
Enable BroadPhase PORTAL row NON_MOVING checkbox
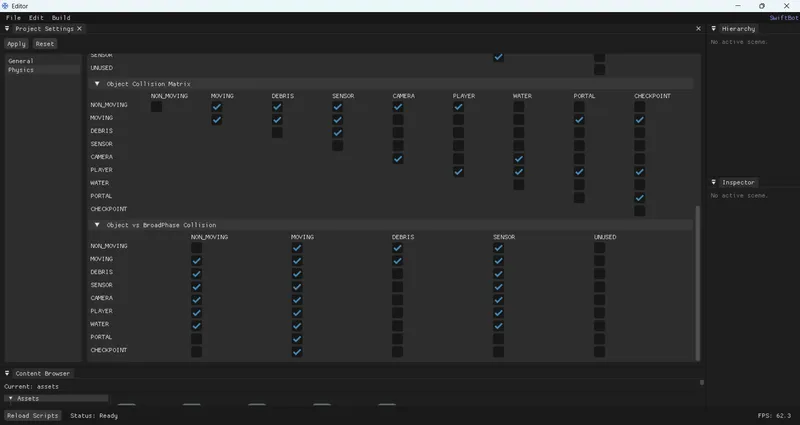[196, 339]
